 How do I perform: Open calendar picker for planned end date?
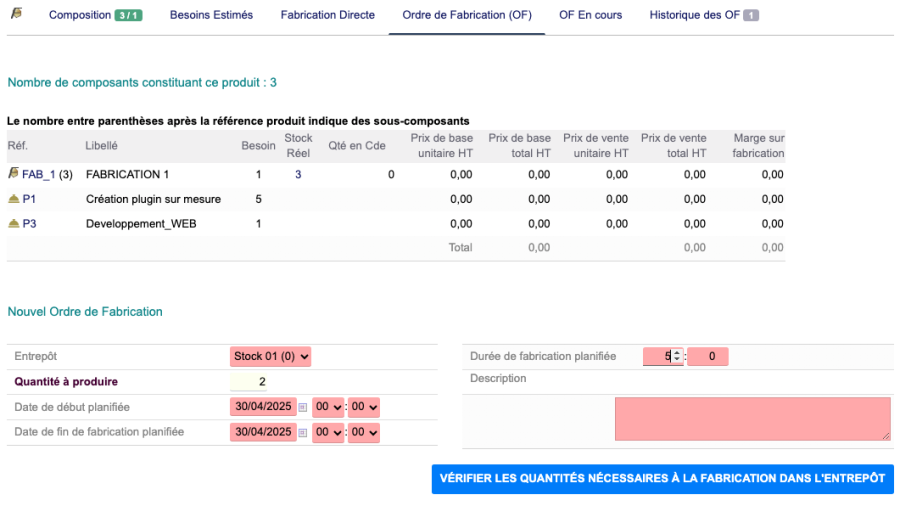coord(303,433)
